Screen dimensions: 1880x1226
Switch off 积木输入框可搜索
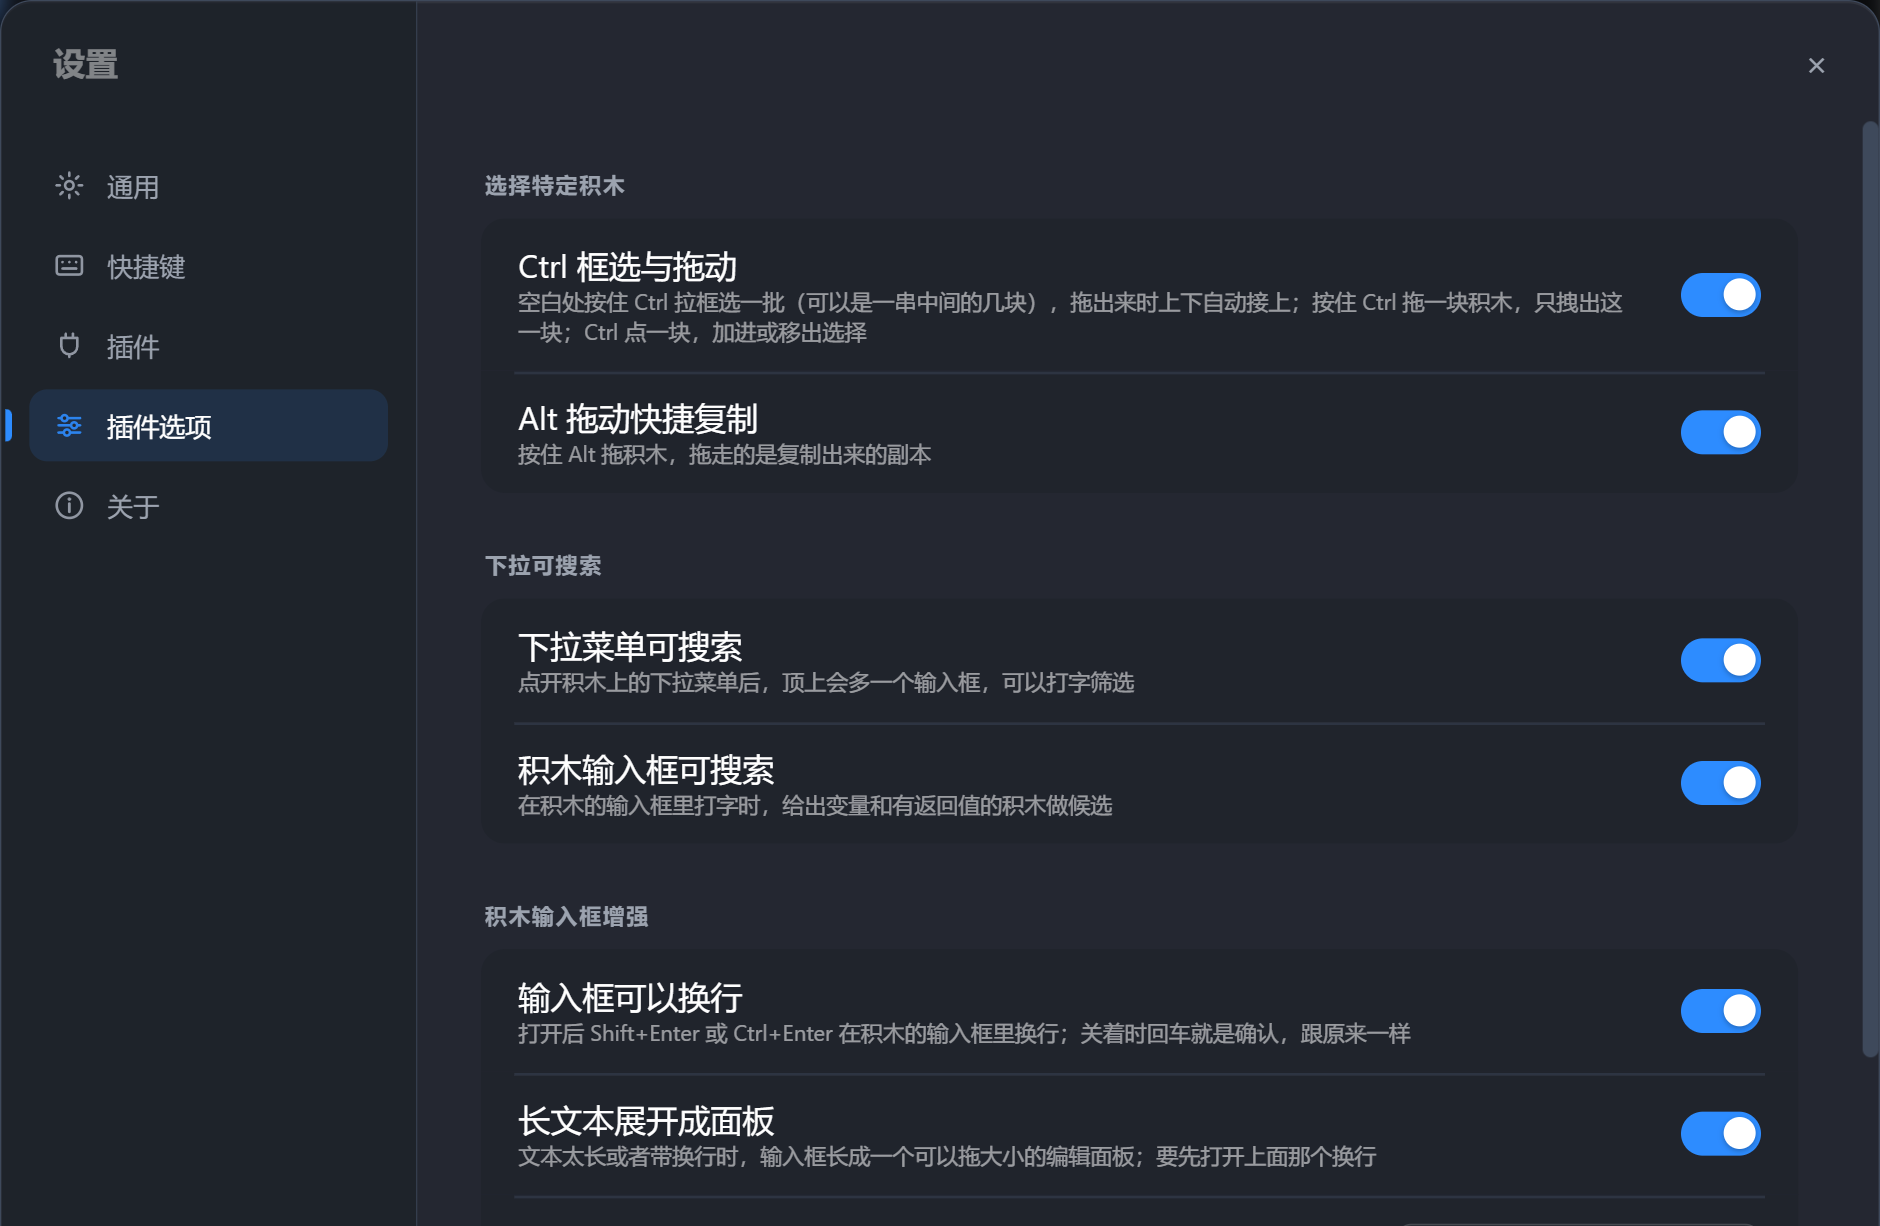click(1720, 784)
